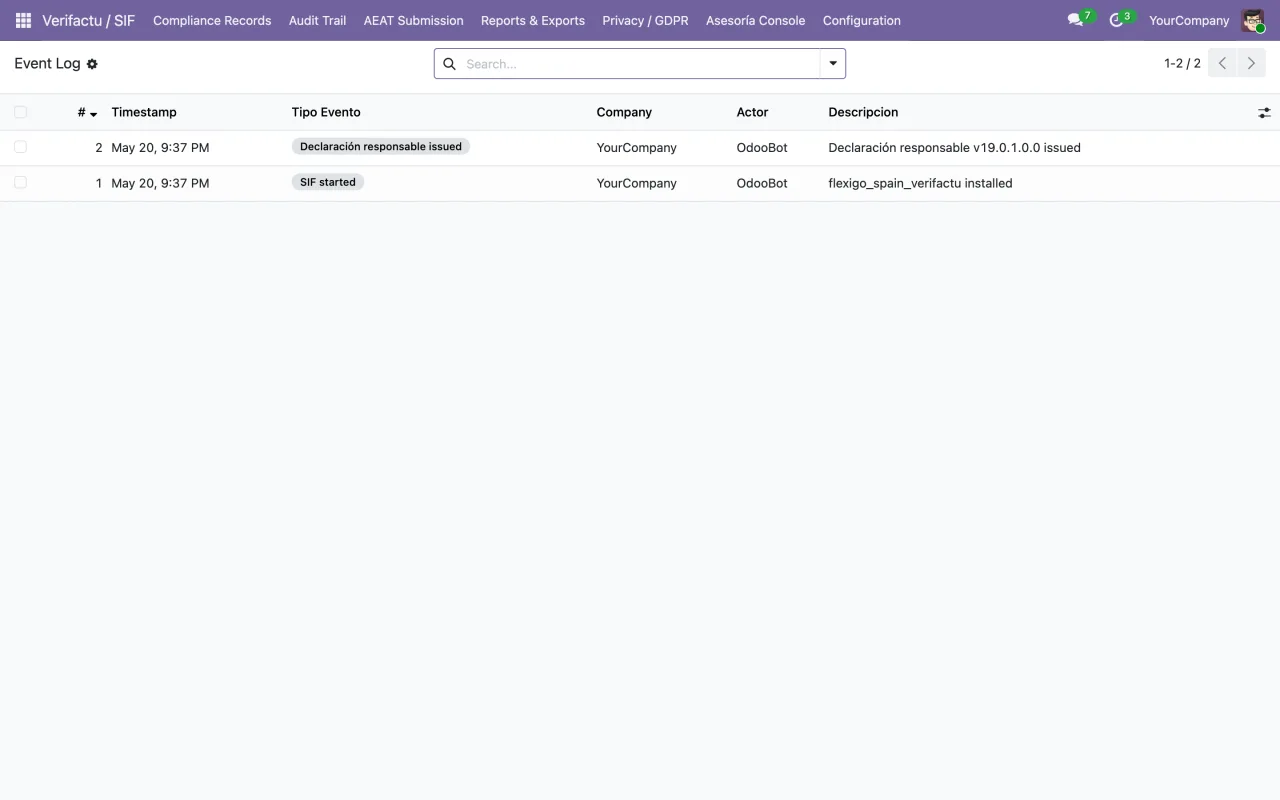Image resolution: width=1280 pixels, height=800 pixels.
Task: Open 'Declaración responsable v19.0.1.0.0 issued' description
Action: [x=955, y=147]
